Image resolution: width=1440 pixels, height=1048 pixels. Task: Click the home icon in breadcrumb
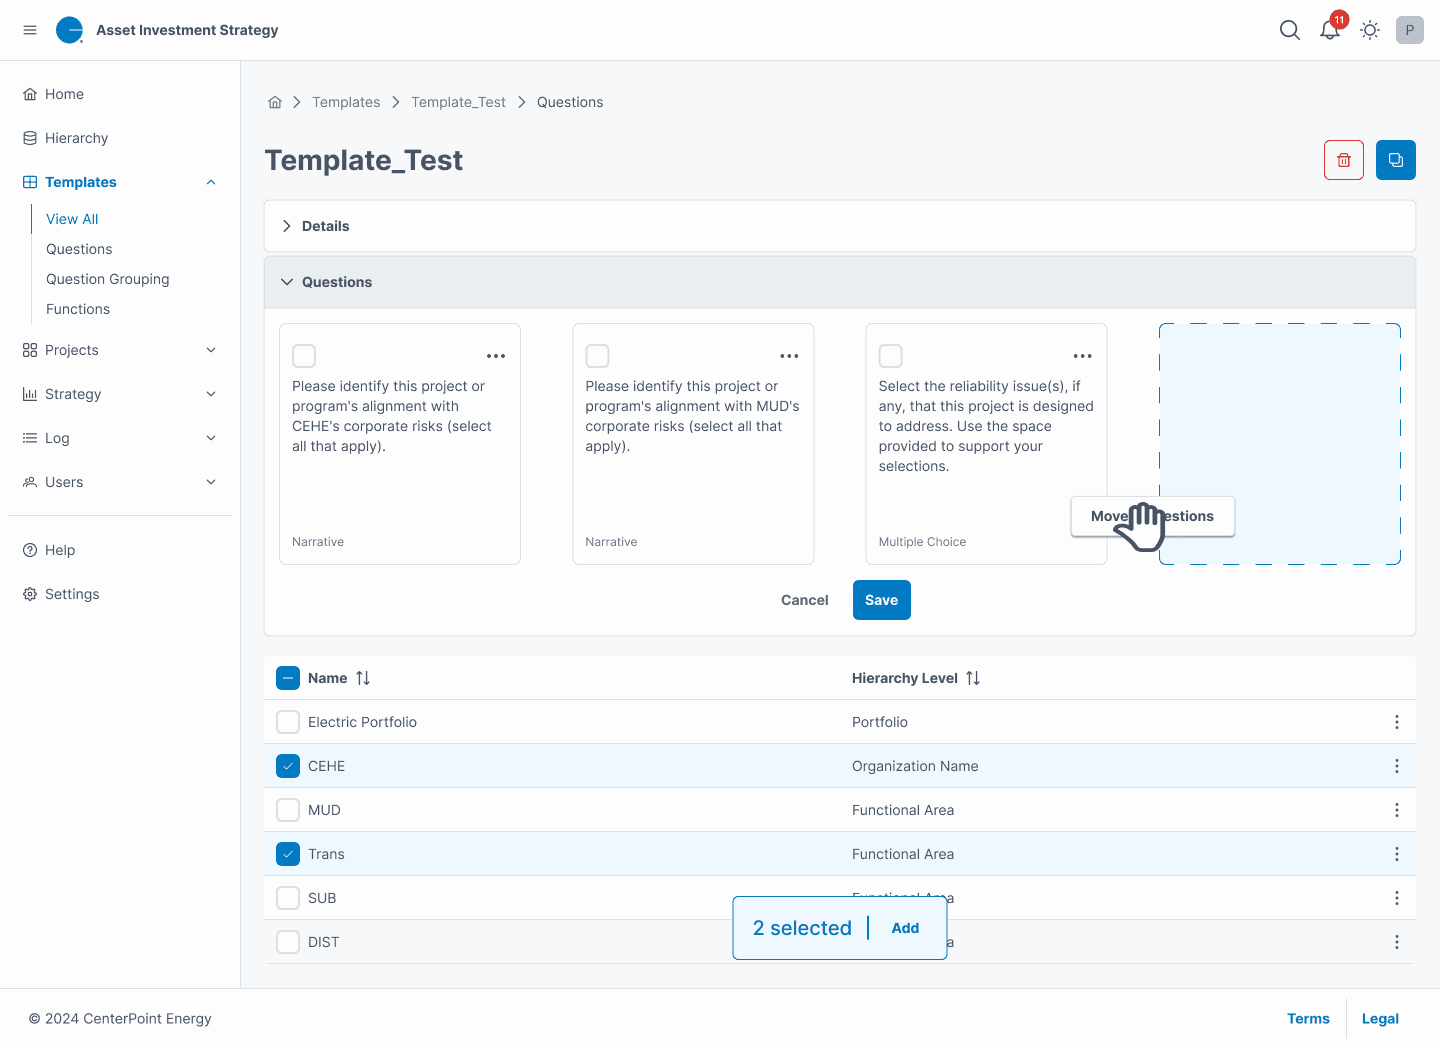point(275,102)
